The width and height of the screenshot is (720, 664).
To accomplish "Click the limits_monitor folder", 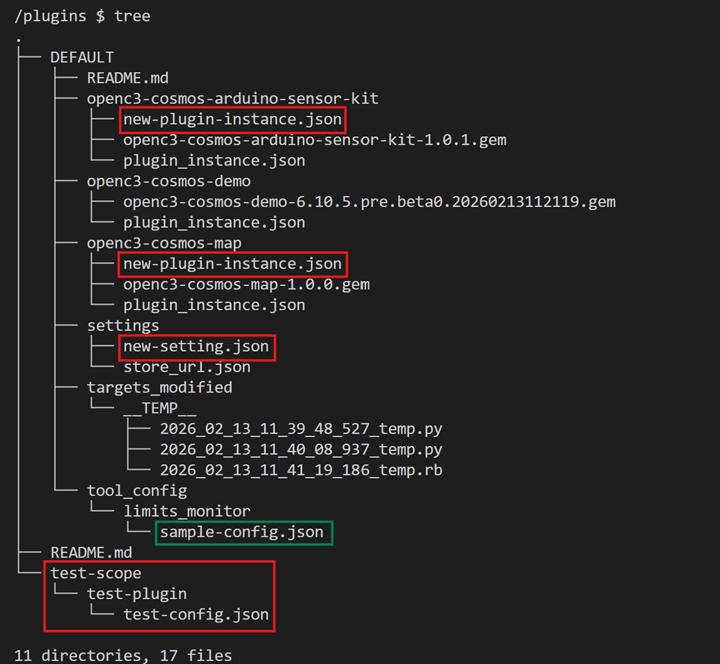I will (187, 512).
